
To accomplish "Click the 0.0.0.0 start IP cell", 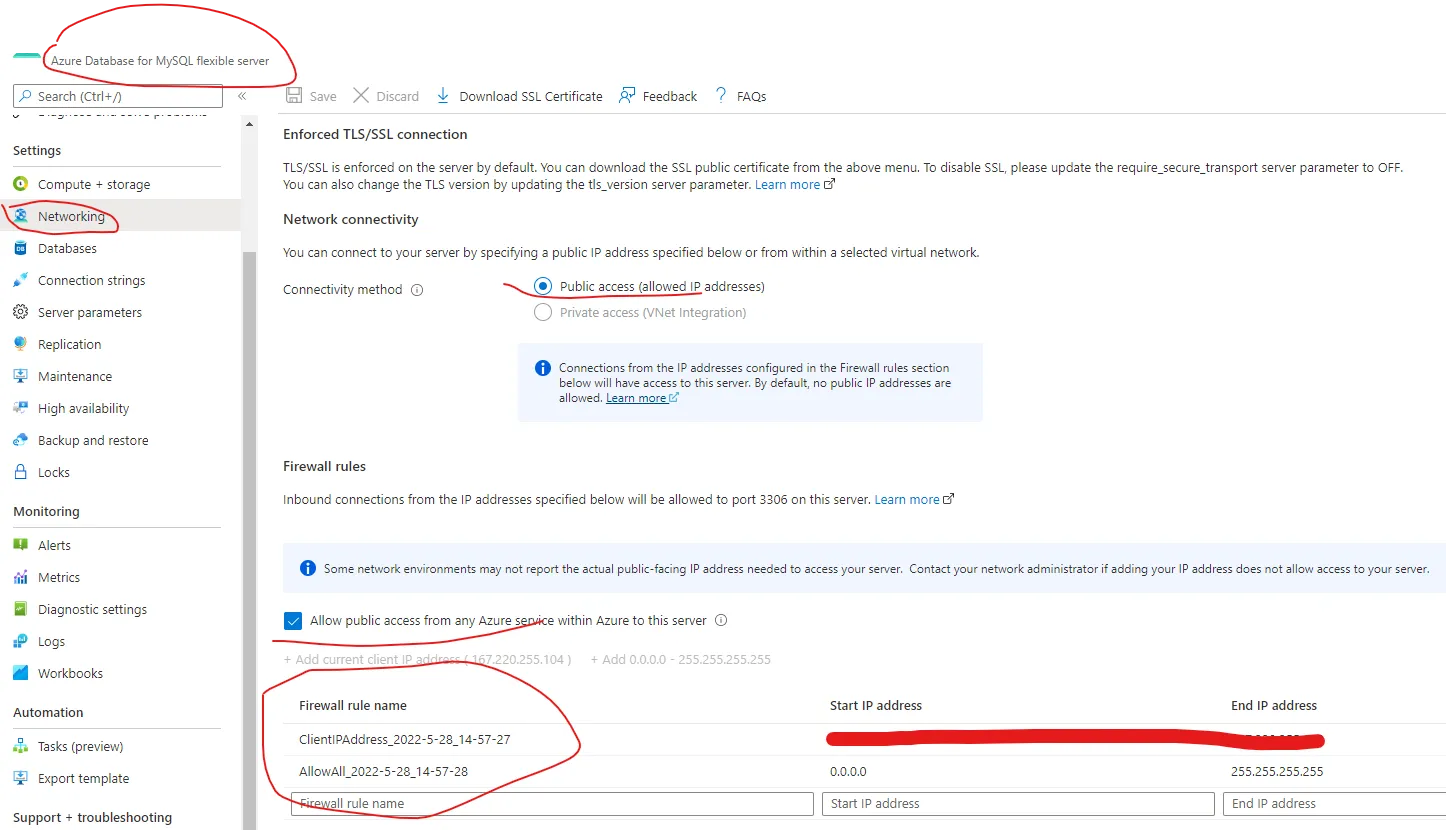I will [848, 772].
